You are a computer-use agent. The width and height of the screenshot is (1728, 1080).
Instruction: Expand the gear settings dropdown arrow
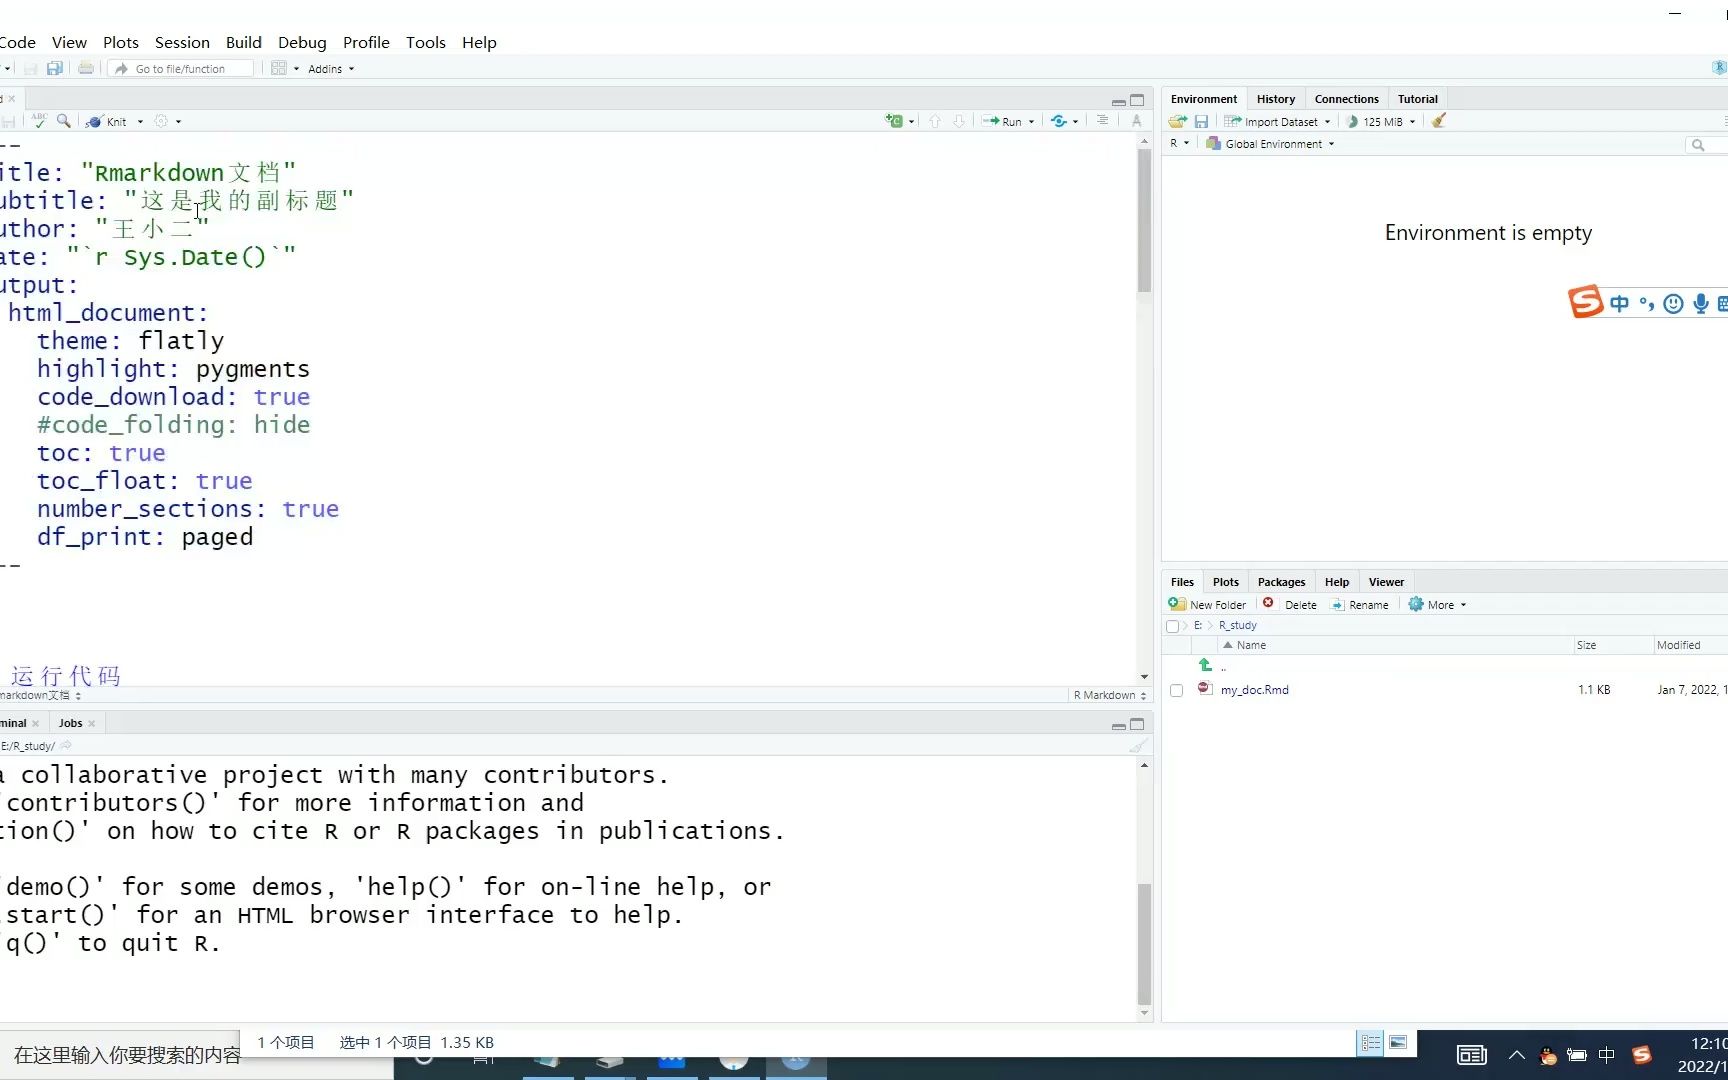(178, 121)
